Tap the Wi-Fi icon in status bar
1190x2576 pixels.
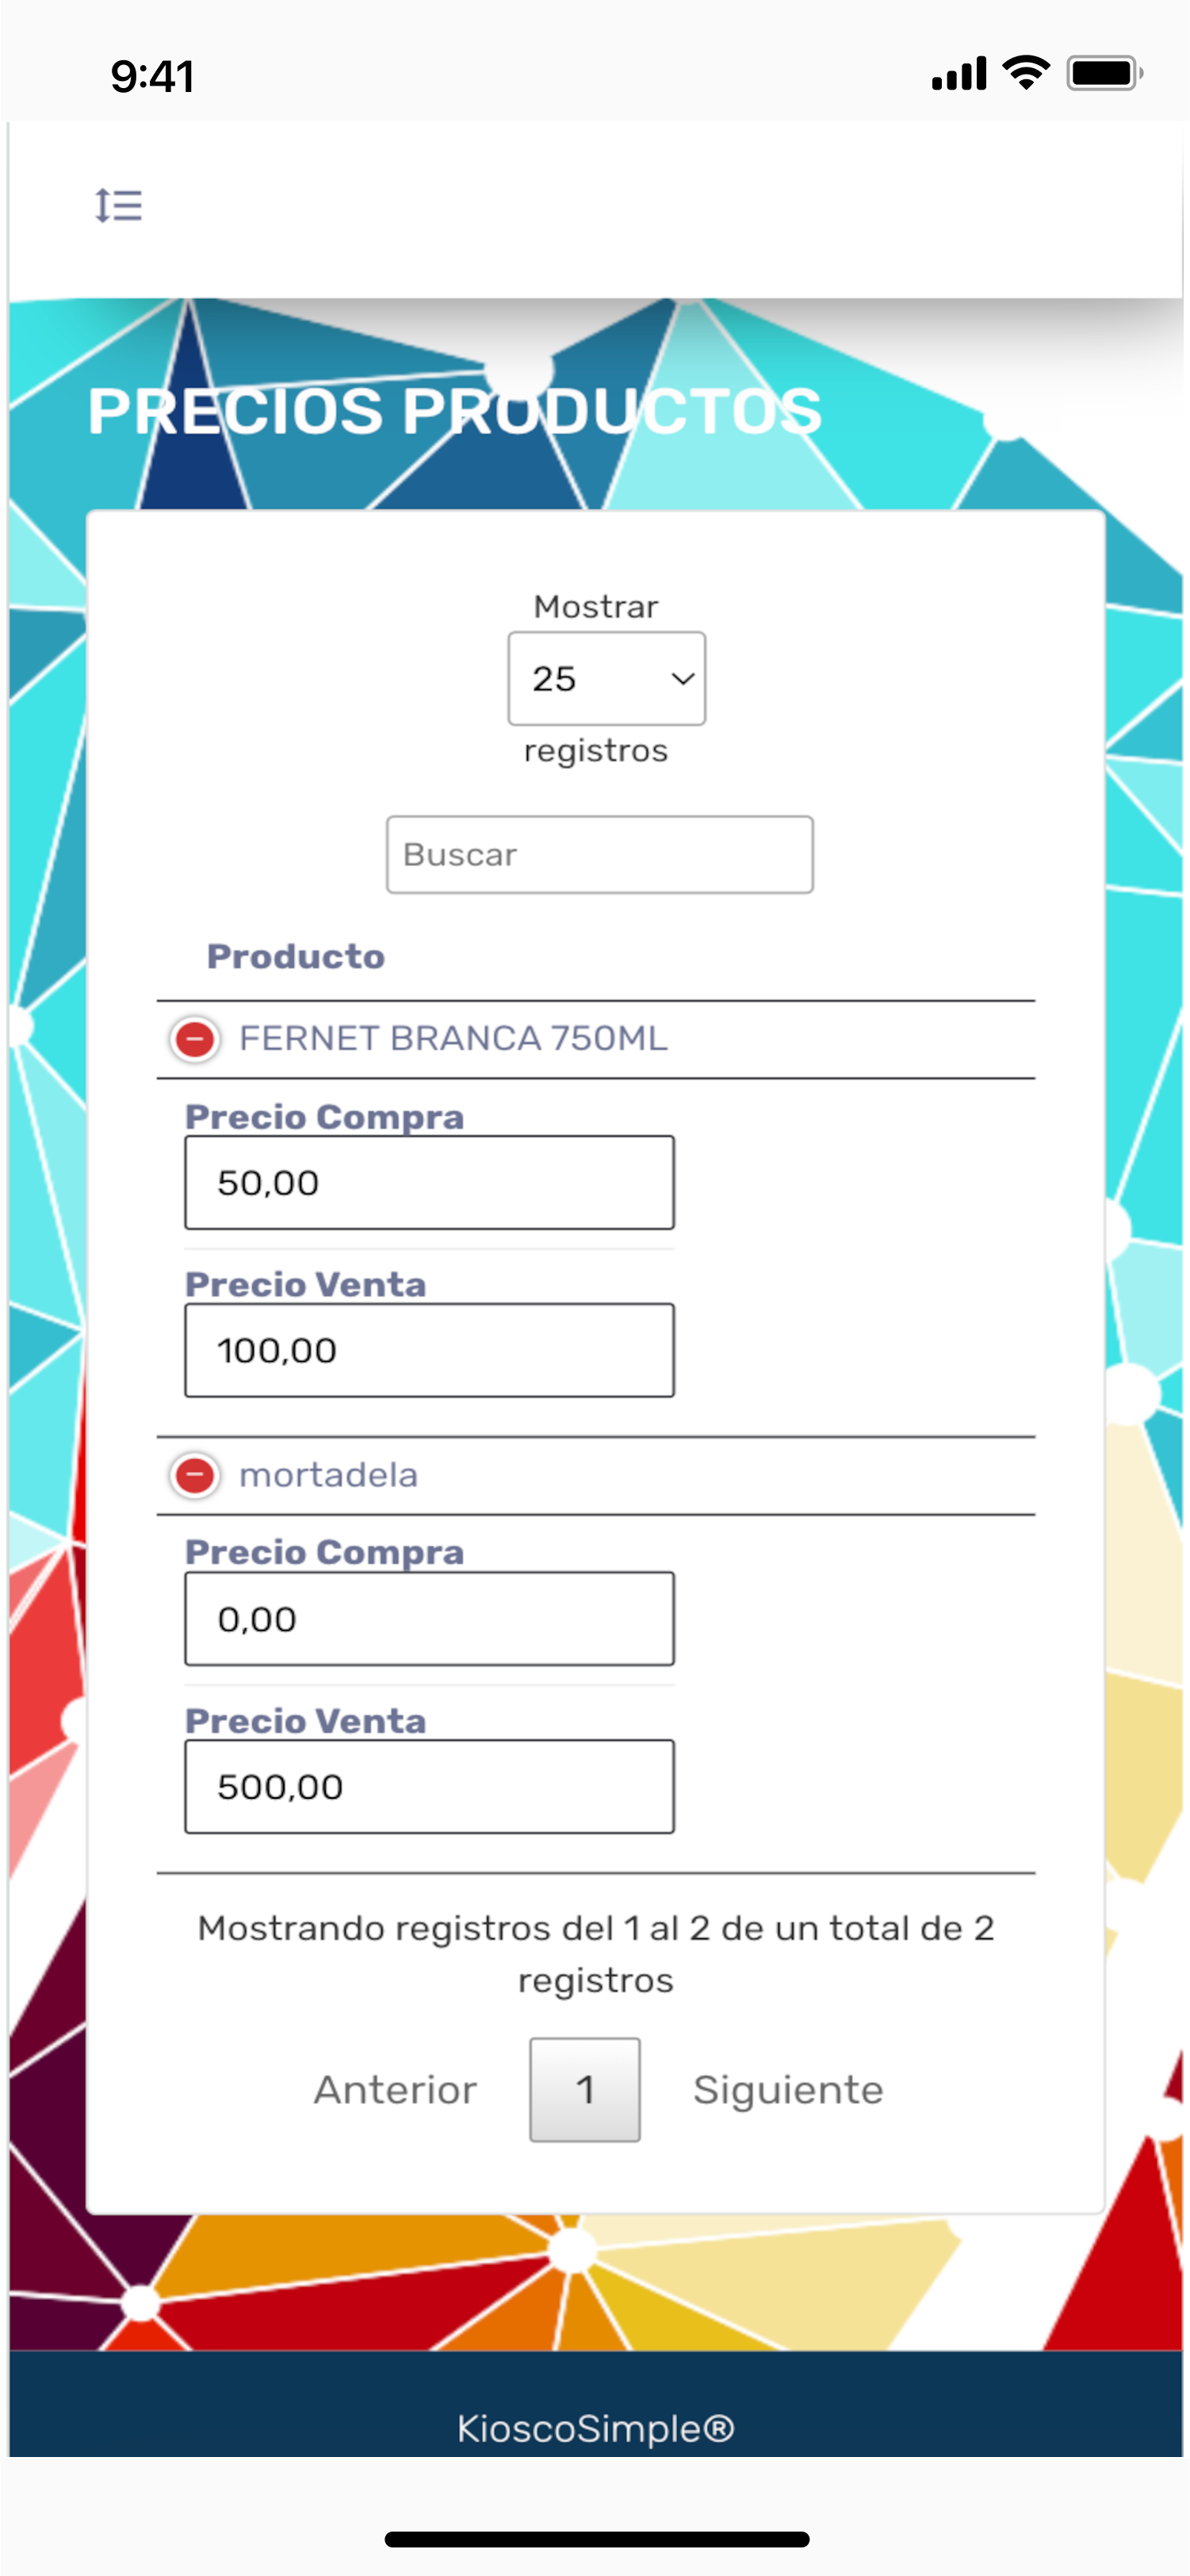pos(1026,72)
